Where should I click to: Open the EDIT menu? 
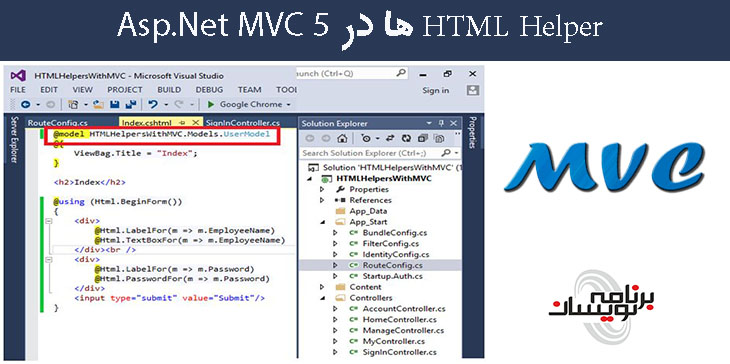(49, 90)
